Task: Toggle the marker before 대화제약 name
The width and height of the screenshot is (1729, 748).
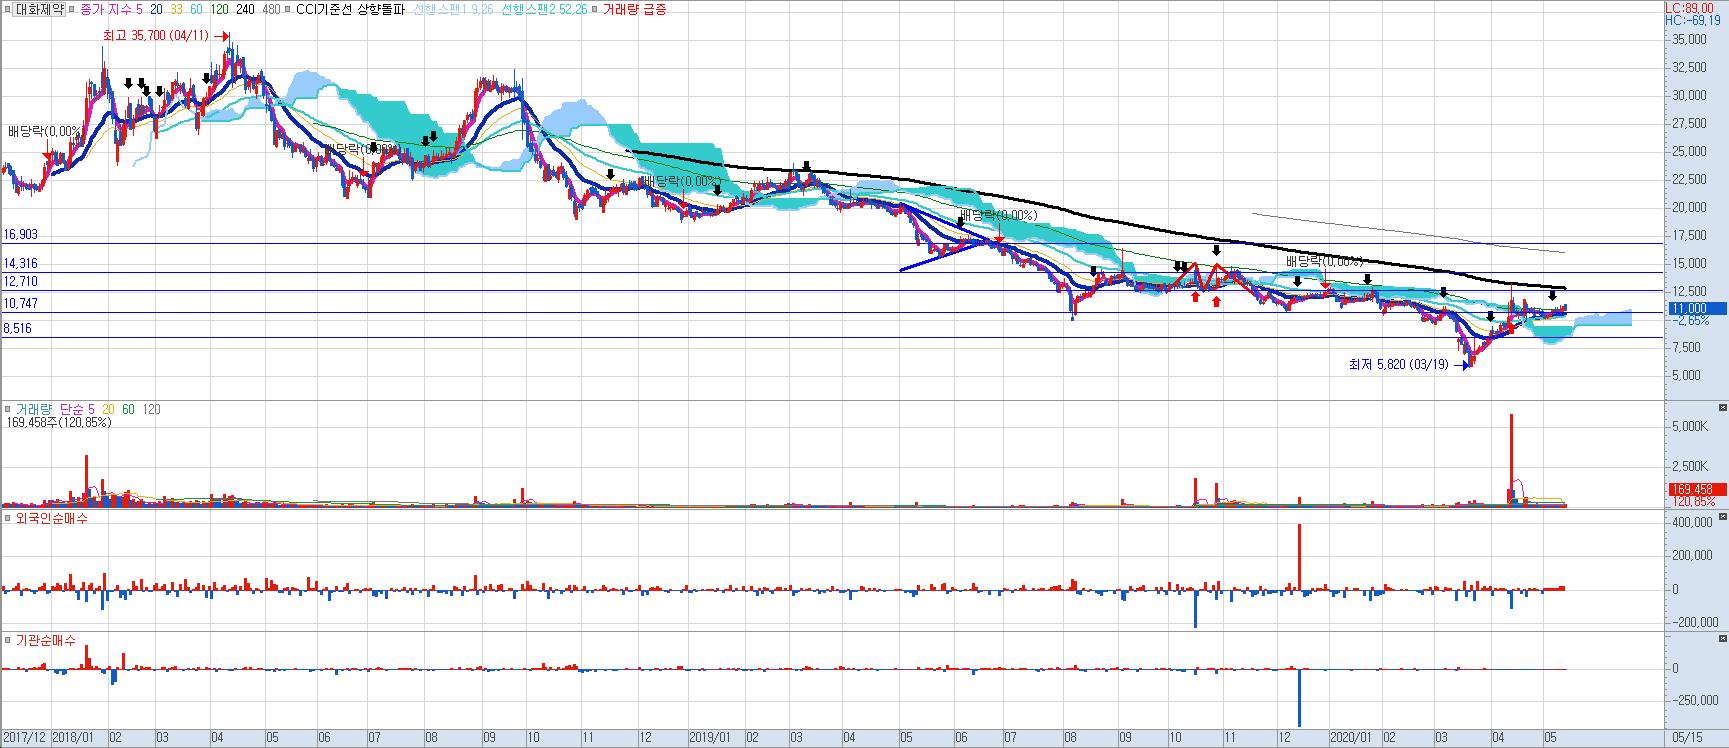Action: click(7, 9)
